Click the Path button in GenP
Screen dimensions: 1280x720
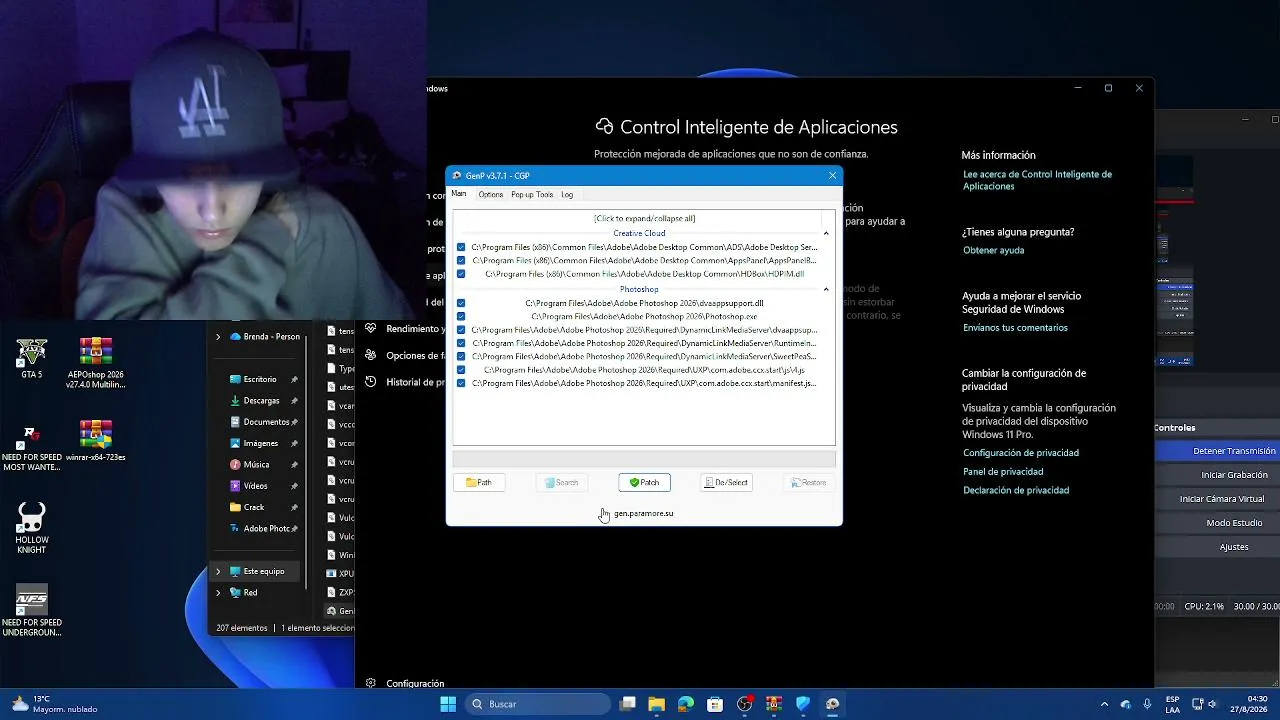[x=479, y=482]
